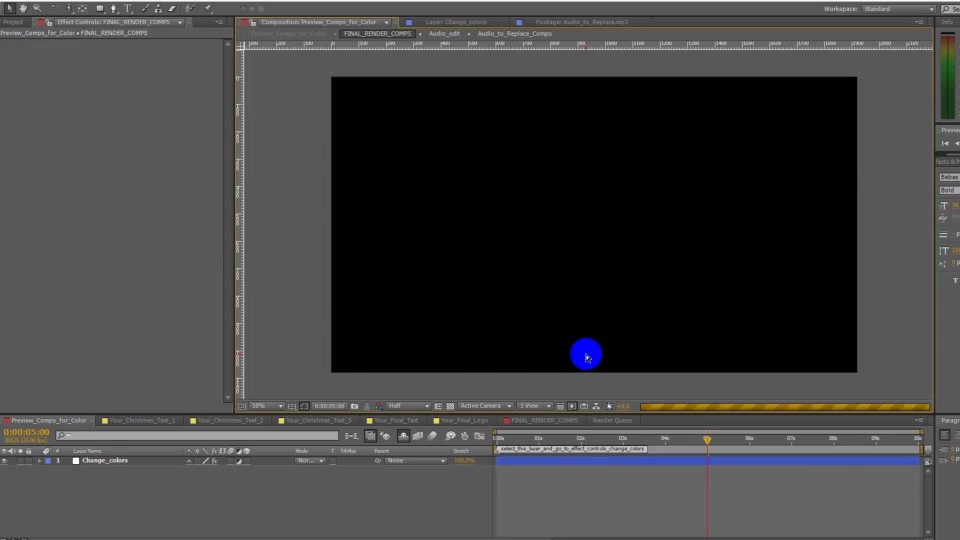The height and width of the screenshot is (540, 960).
Task: Open blending Mode dropdown for Change_colors
Action: pyautogui.click(x=310, y=461)
